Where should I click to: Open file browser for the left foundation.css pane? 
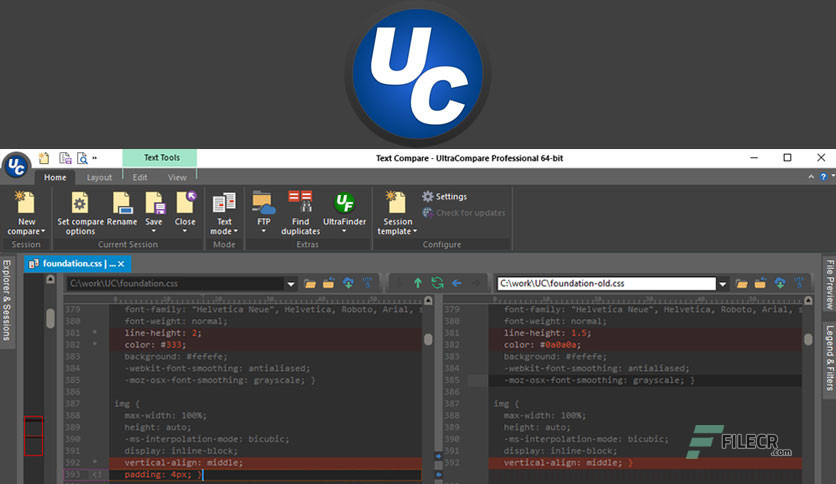[310, 284]
